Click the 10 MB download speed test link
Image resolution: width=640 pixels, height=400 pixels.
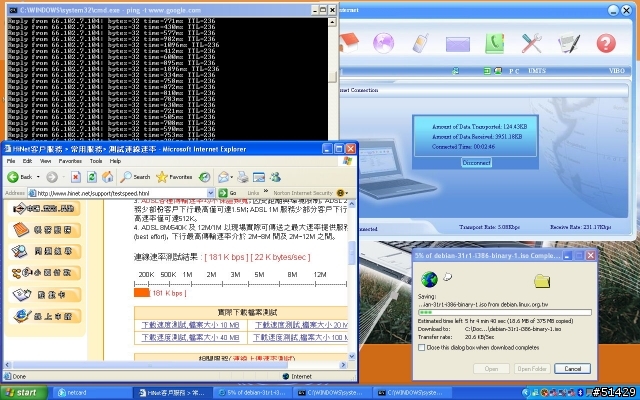pos(190,325)
